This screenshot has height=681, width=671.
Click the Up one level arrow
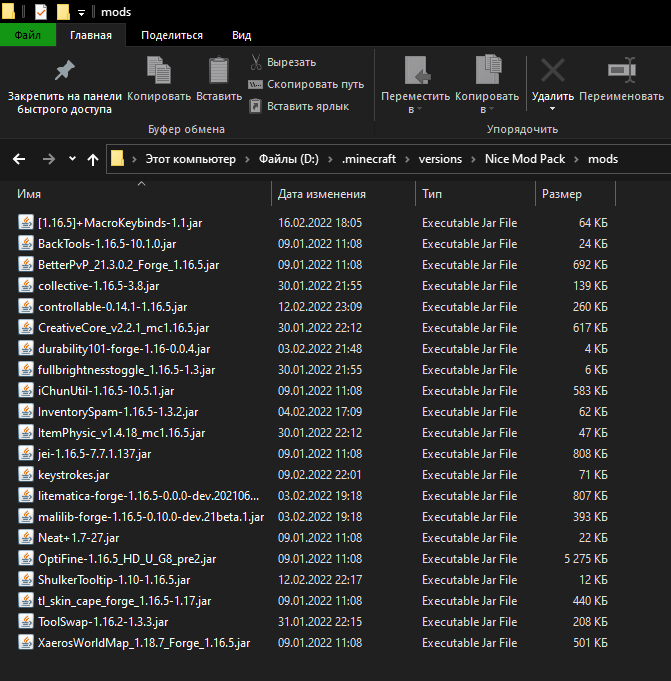click(93, 160)
